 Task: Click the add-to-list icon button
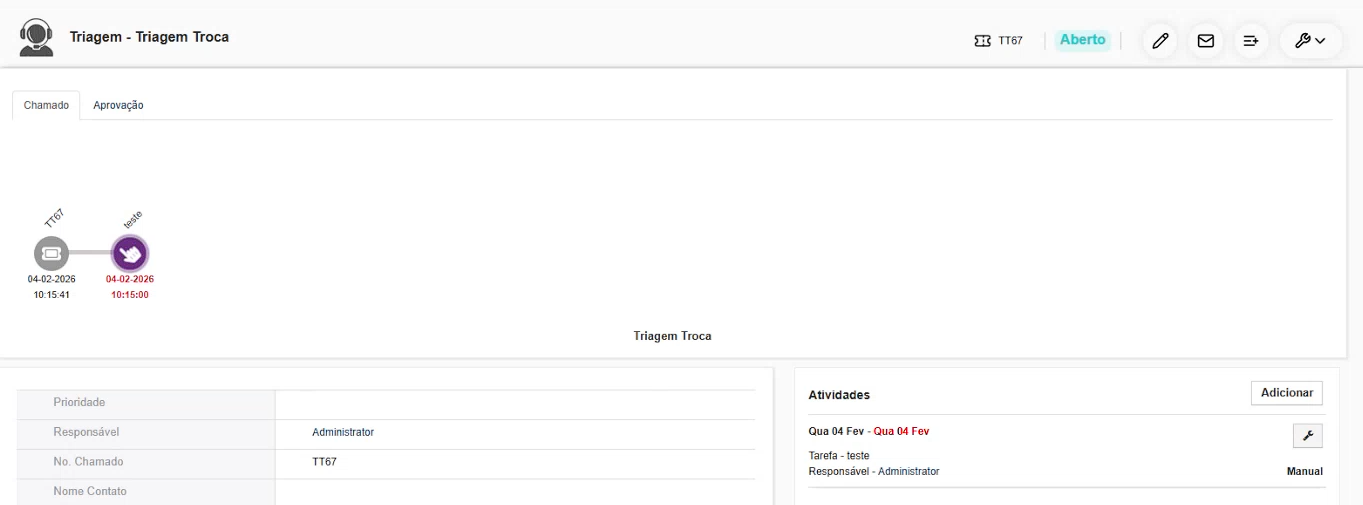coord(1251,41)
